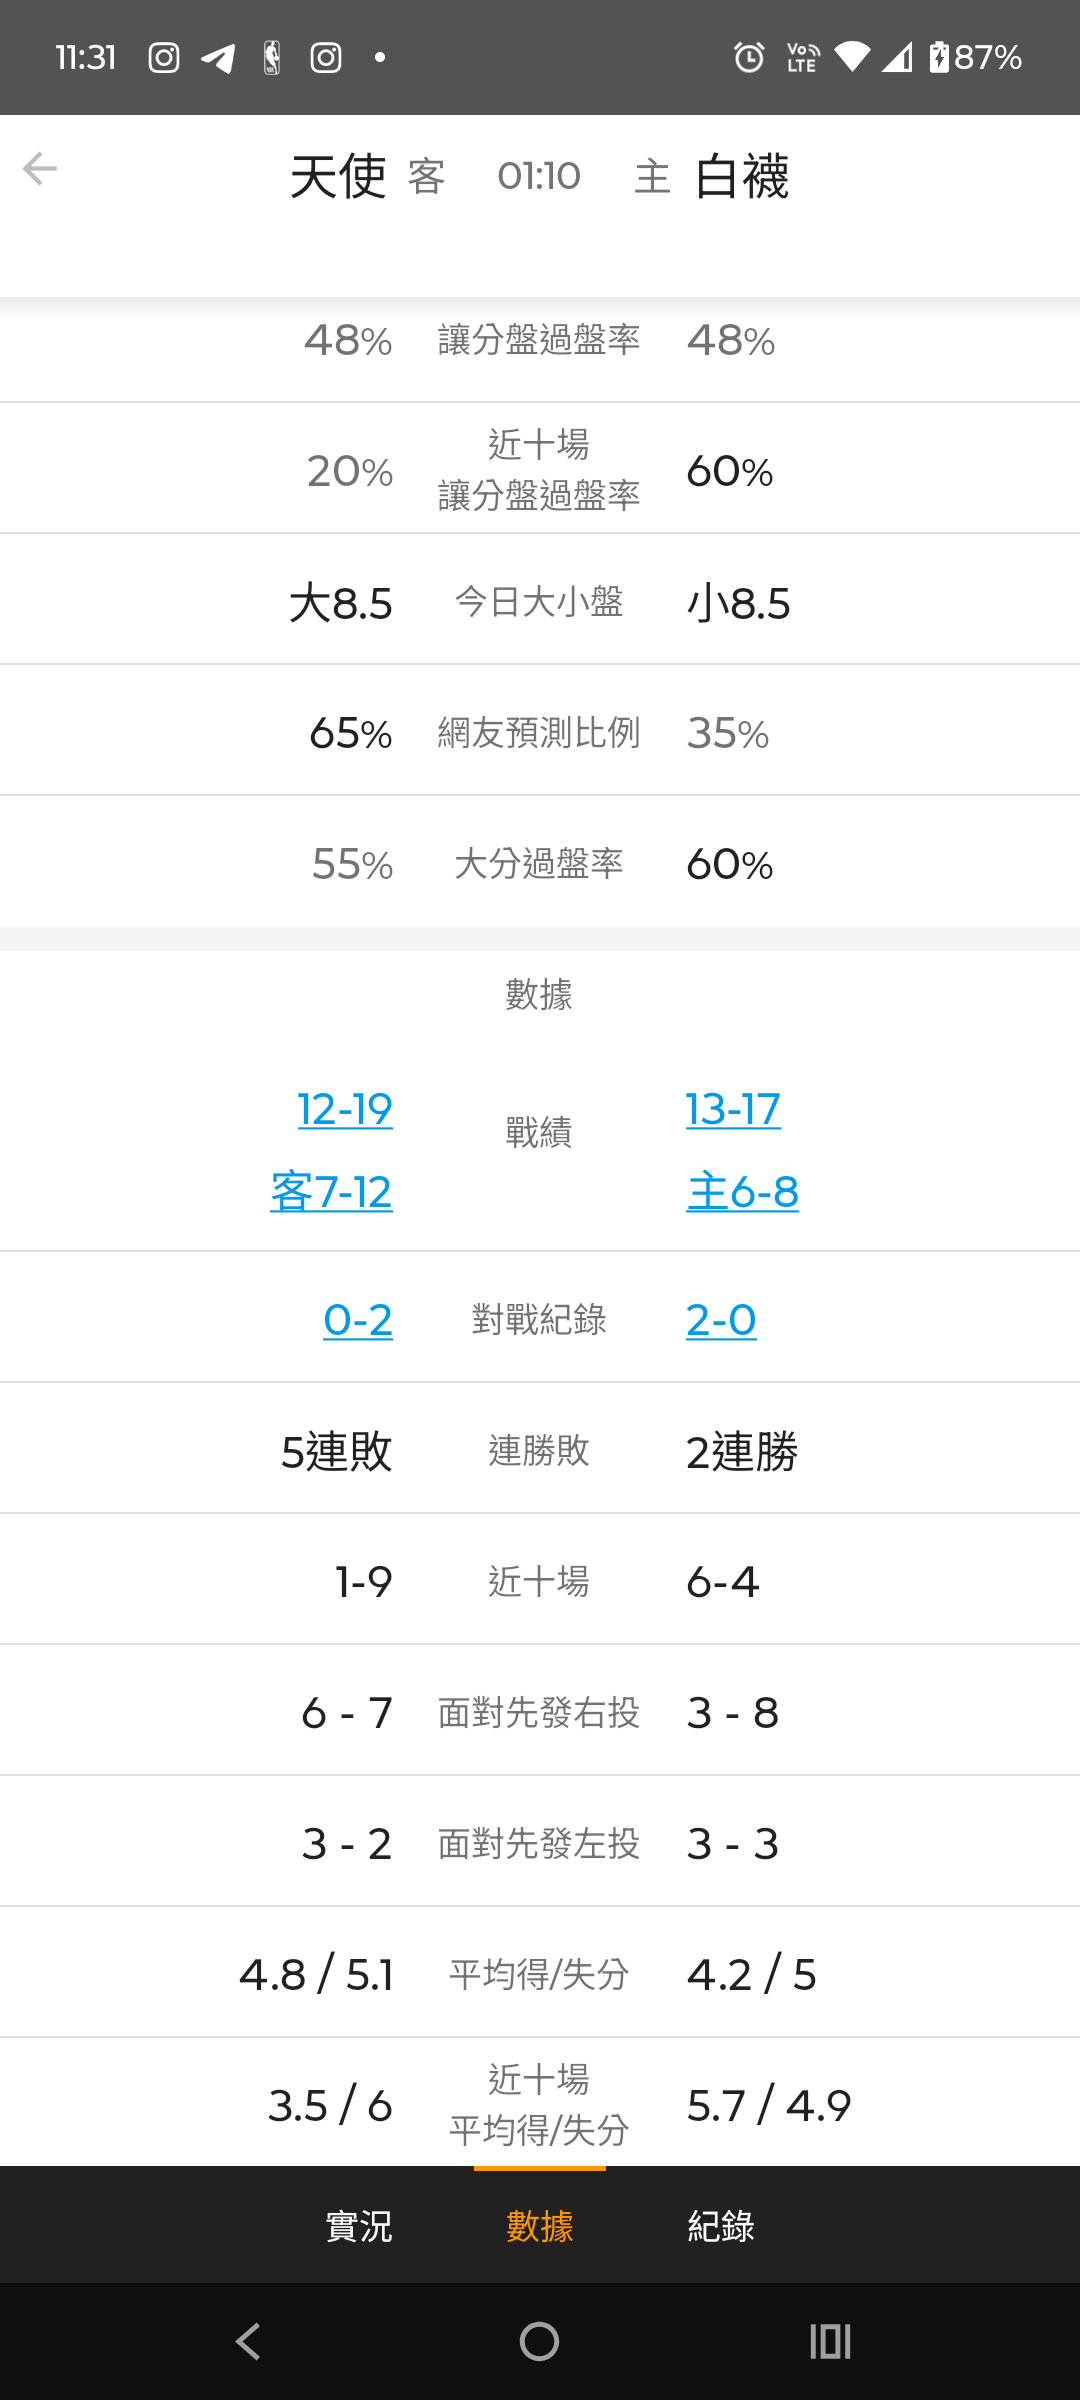Tap the 天使 team name in header
1080x2400 pixels.
pyautogui.click(x=338, y=177)
